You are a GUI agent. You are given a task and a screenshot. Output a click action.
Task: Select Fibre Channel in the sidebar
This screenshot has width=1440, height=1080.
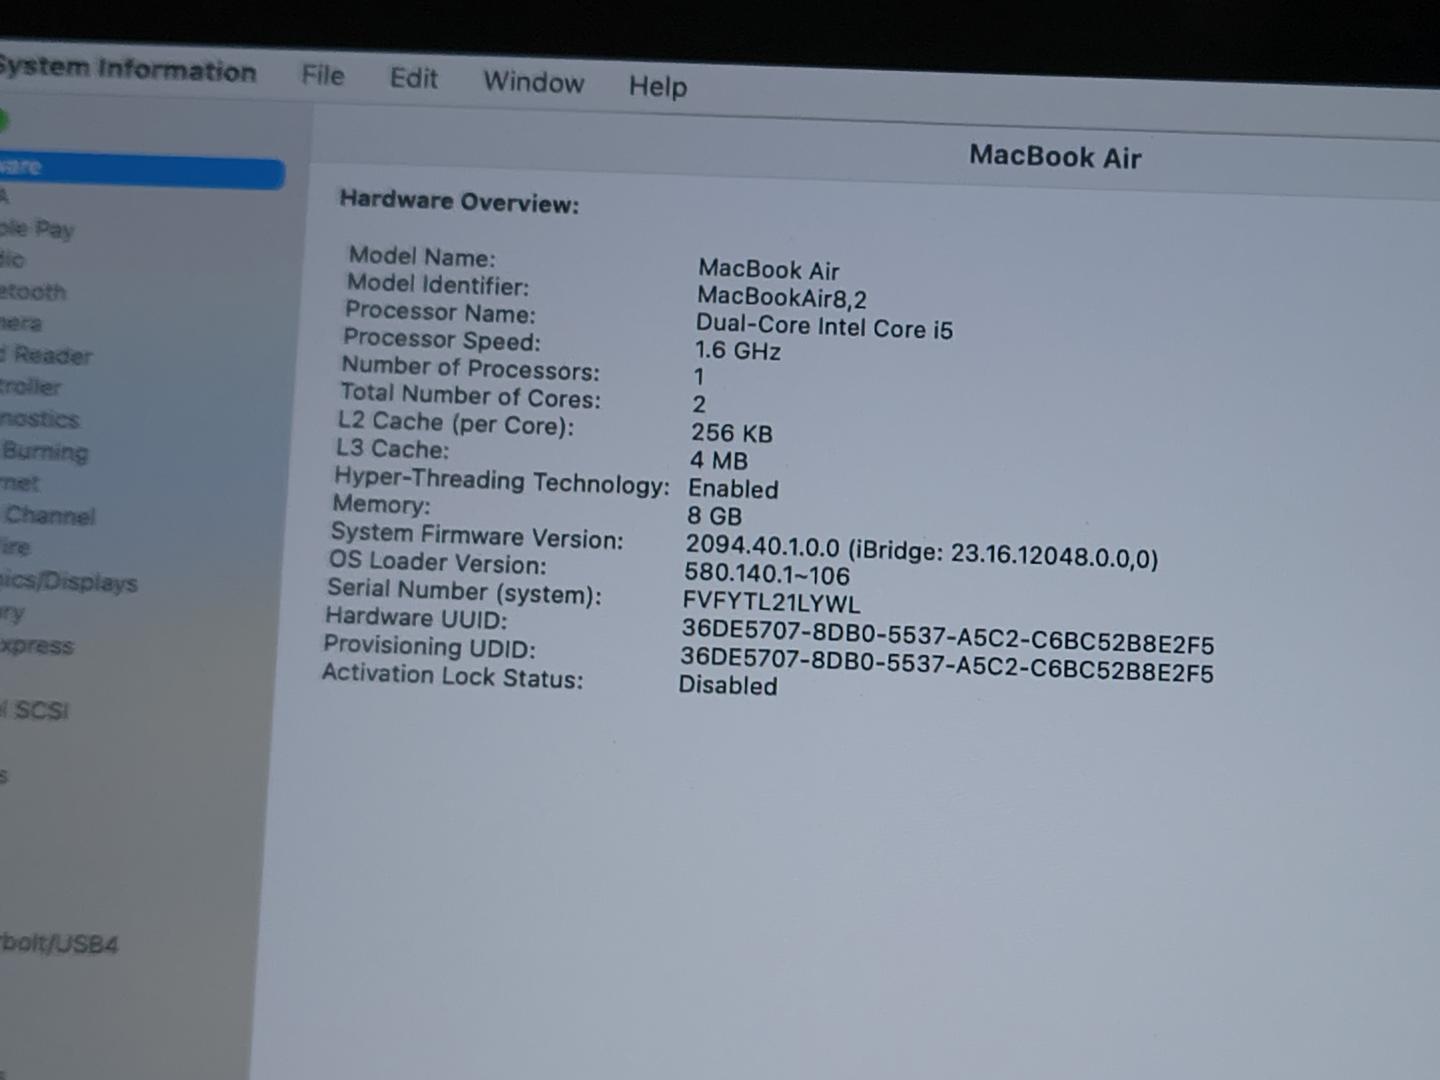click(48, 515)
